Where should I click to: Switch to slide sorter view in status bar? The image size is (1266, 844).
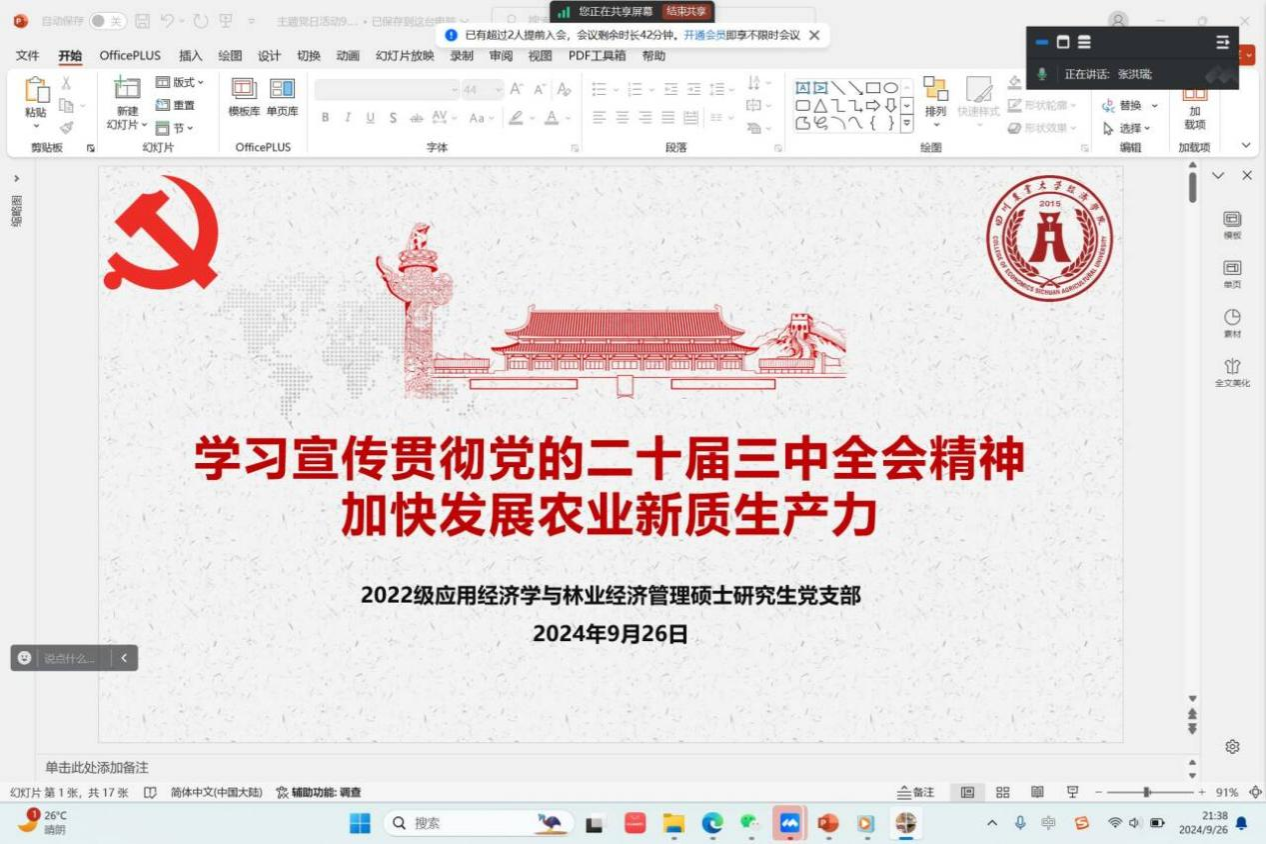1003,792
